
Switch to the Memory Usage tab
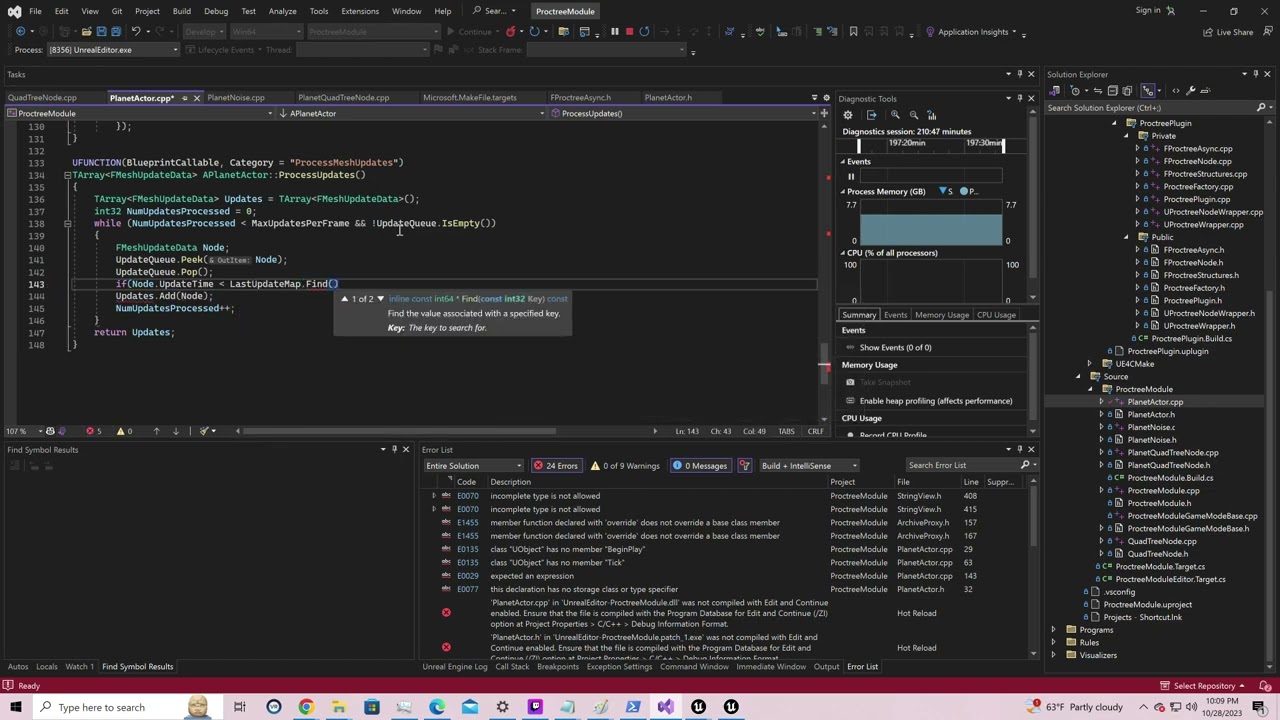pos(942,315)
